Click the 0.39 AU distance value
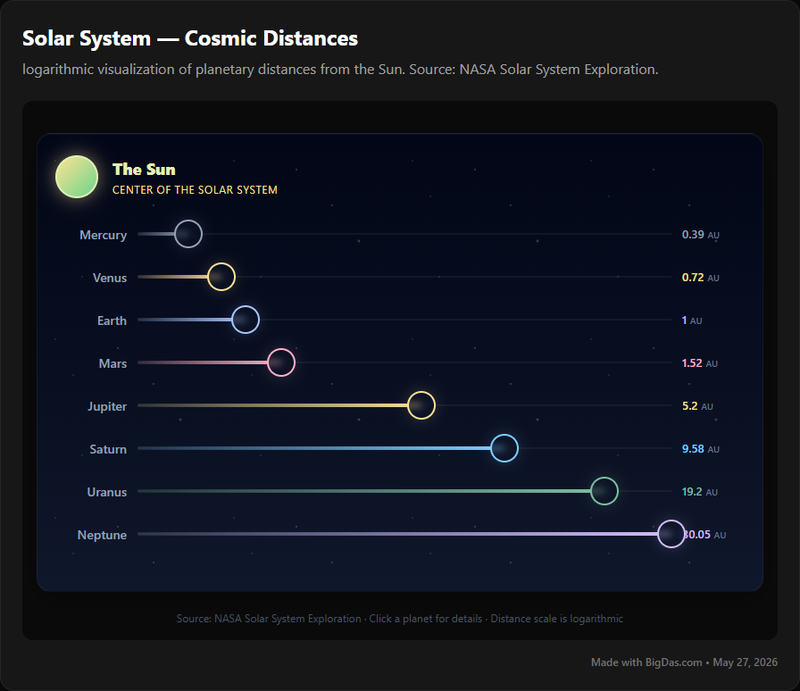Viewport: 800px width, 691px height. pyautogui.click(x=701, y=235)
